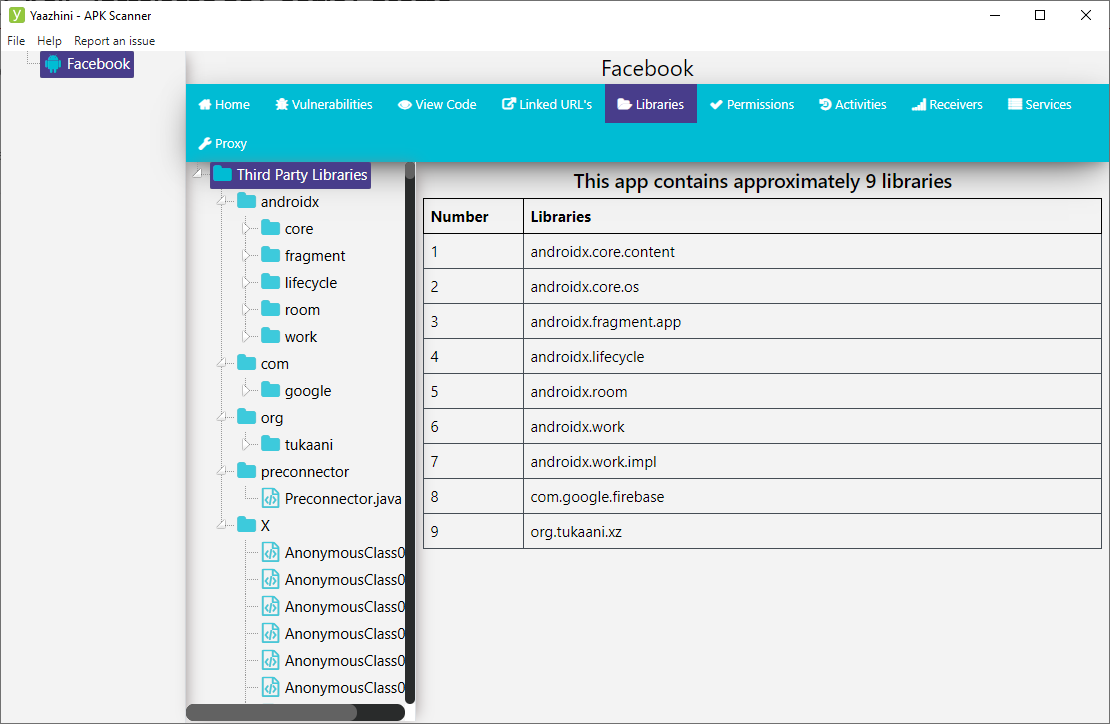The height and width of the screenshot is (724, 1110).
Task: Select the Preconnector.java file label
Action: coord(343,498)
